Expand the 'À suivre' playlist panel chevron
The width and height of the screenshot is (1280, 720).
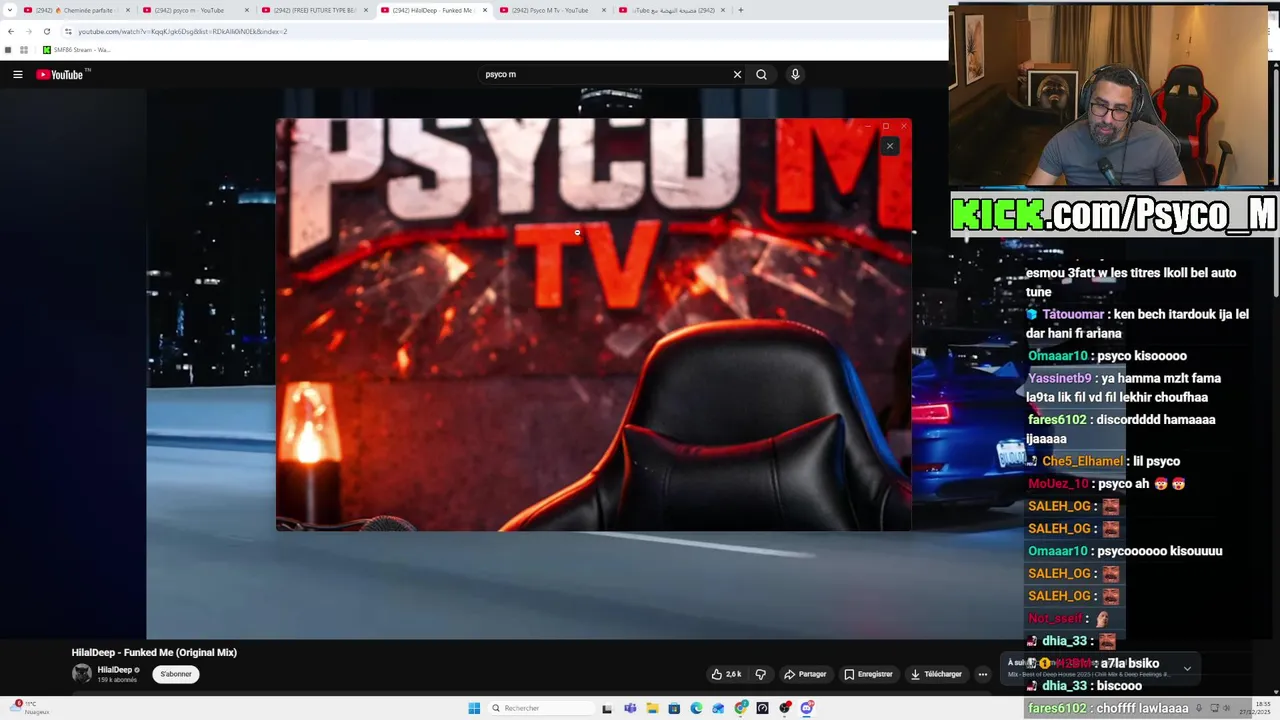coord(1187,668)
